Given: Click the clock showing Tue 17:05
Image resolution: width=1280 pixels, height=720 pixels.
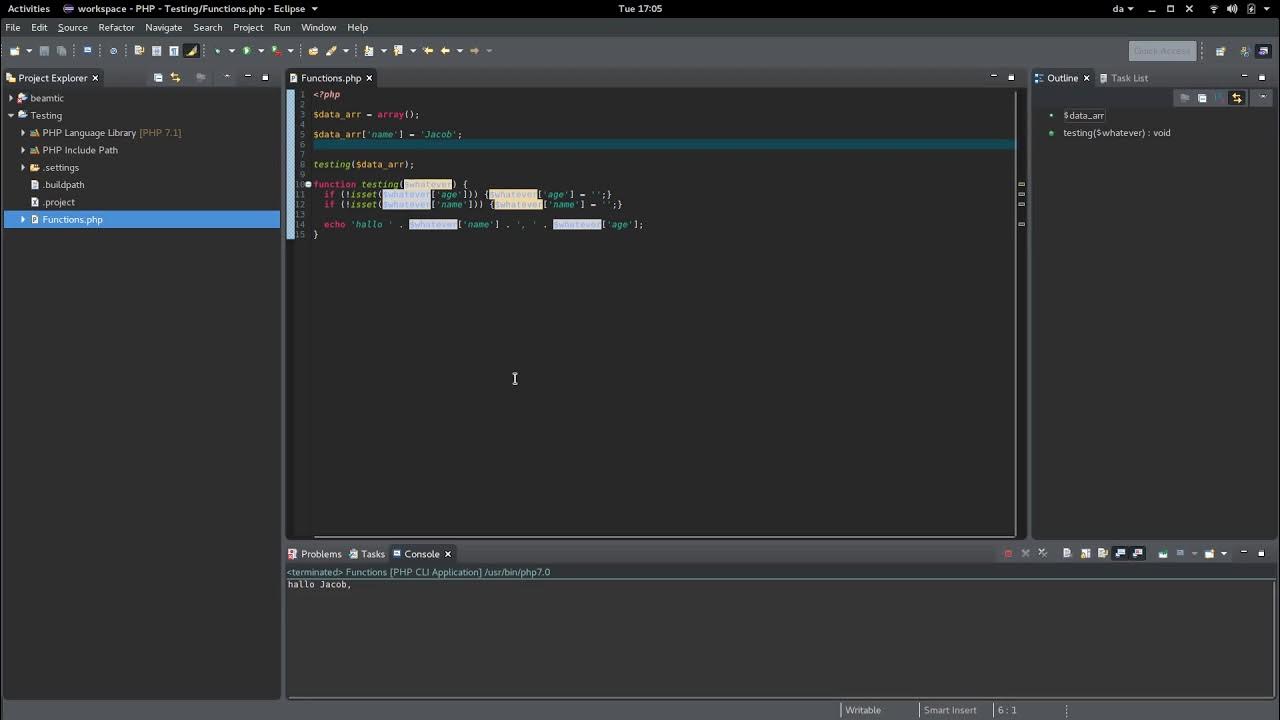Looking at the screenshot, I should [x=640, y=8].
